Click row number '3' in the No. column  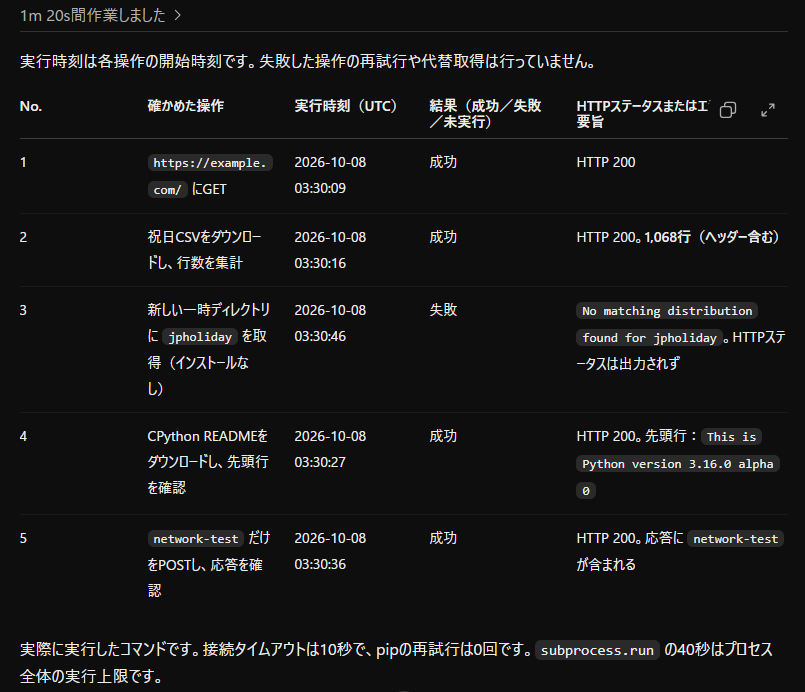[x=23, y=310]
